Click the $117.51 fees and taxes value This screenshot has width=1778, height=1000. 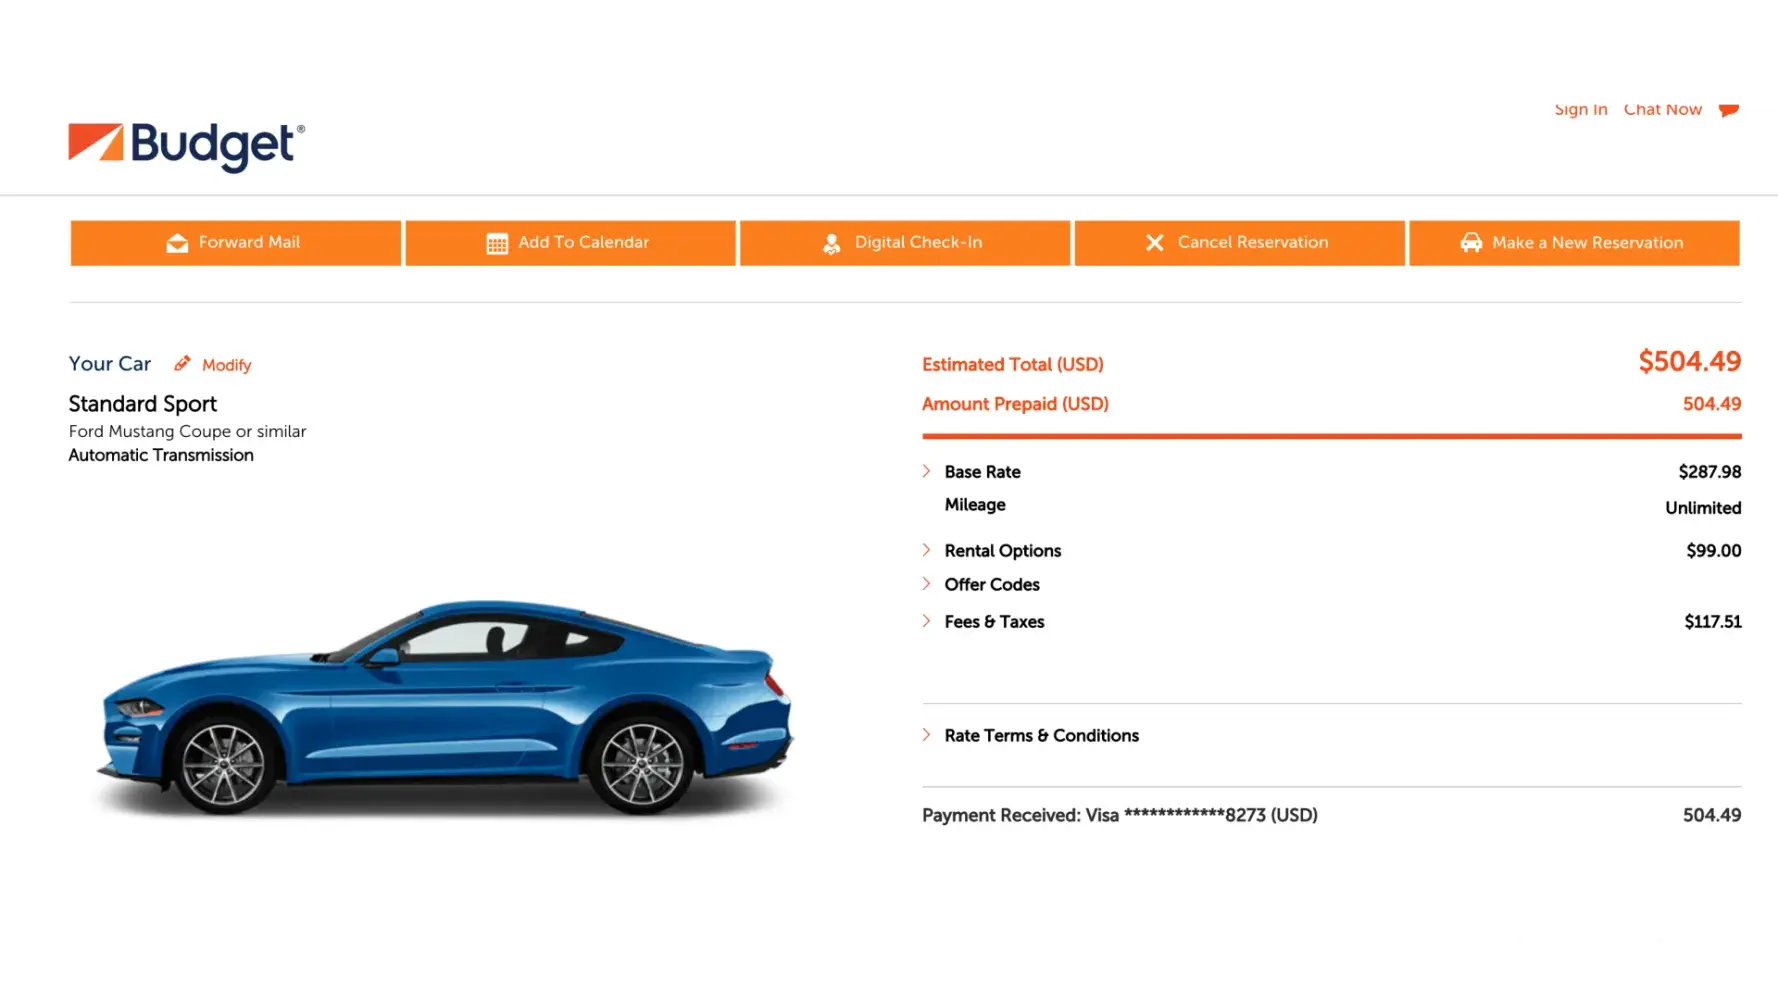[x=1713, y=622]
